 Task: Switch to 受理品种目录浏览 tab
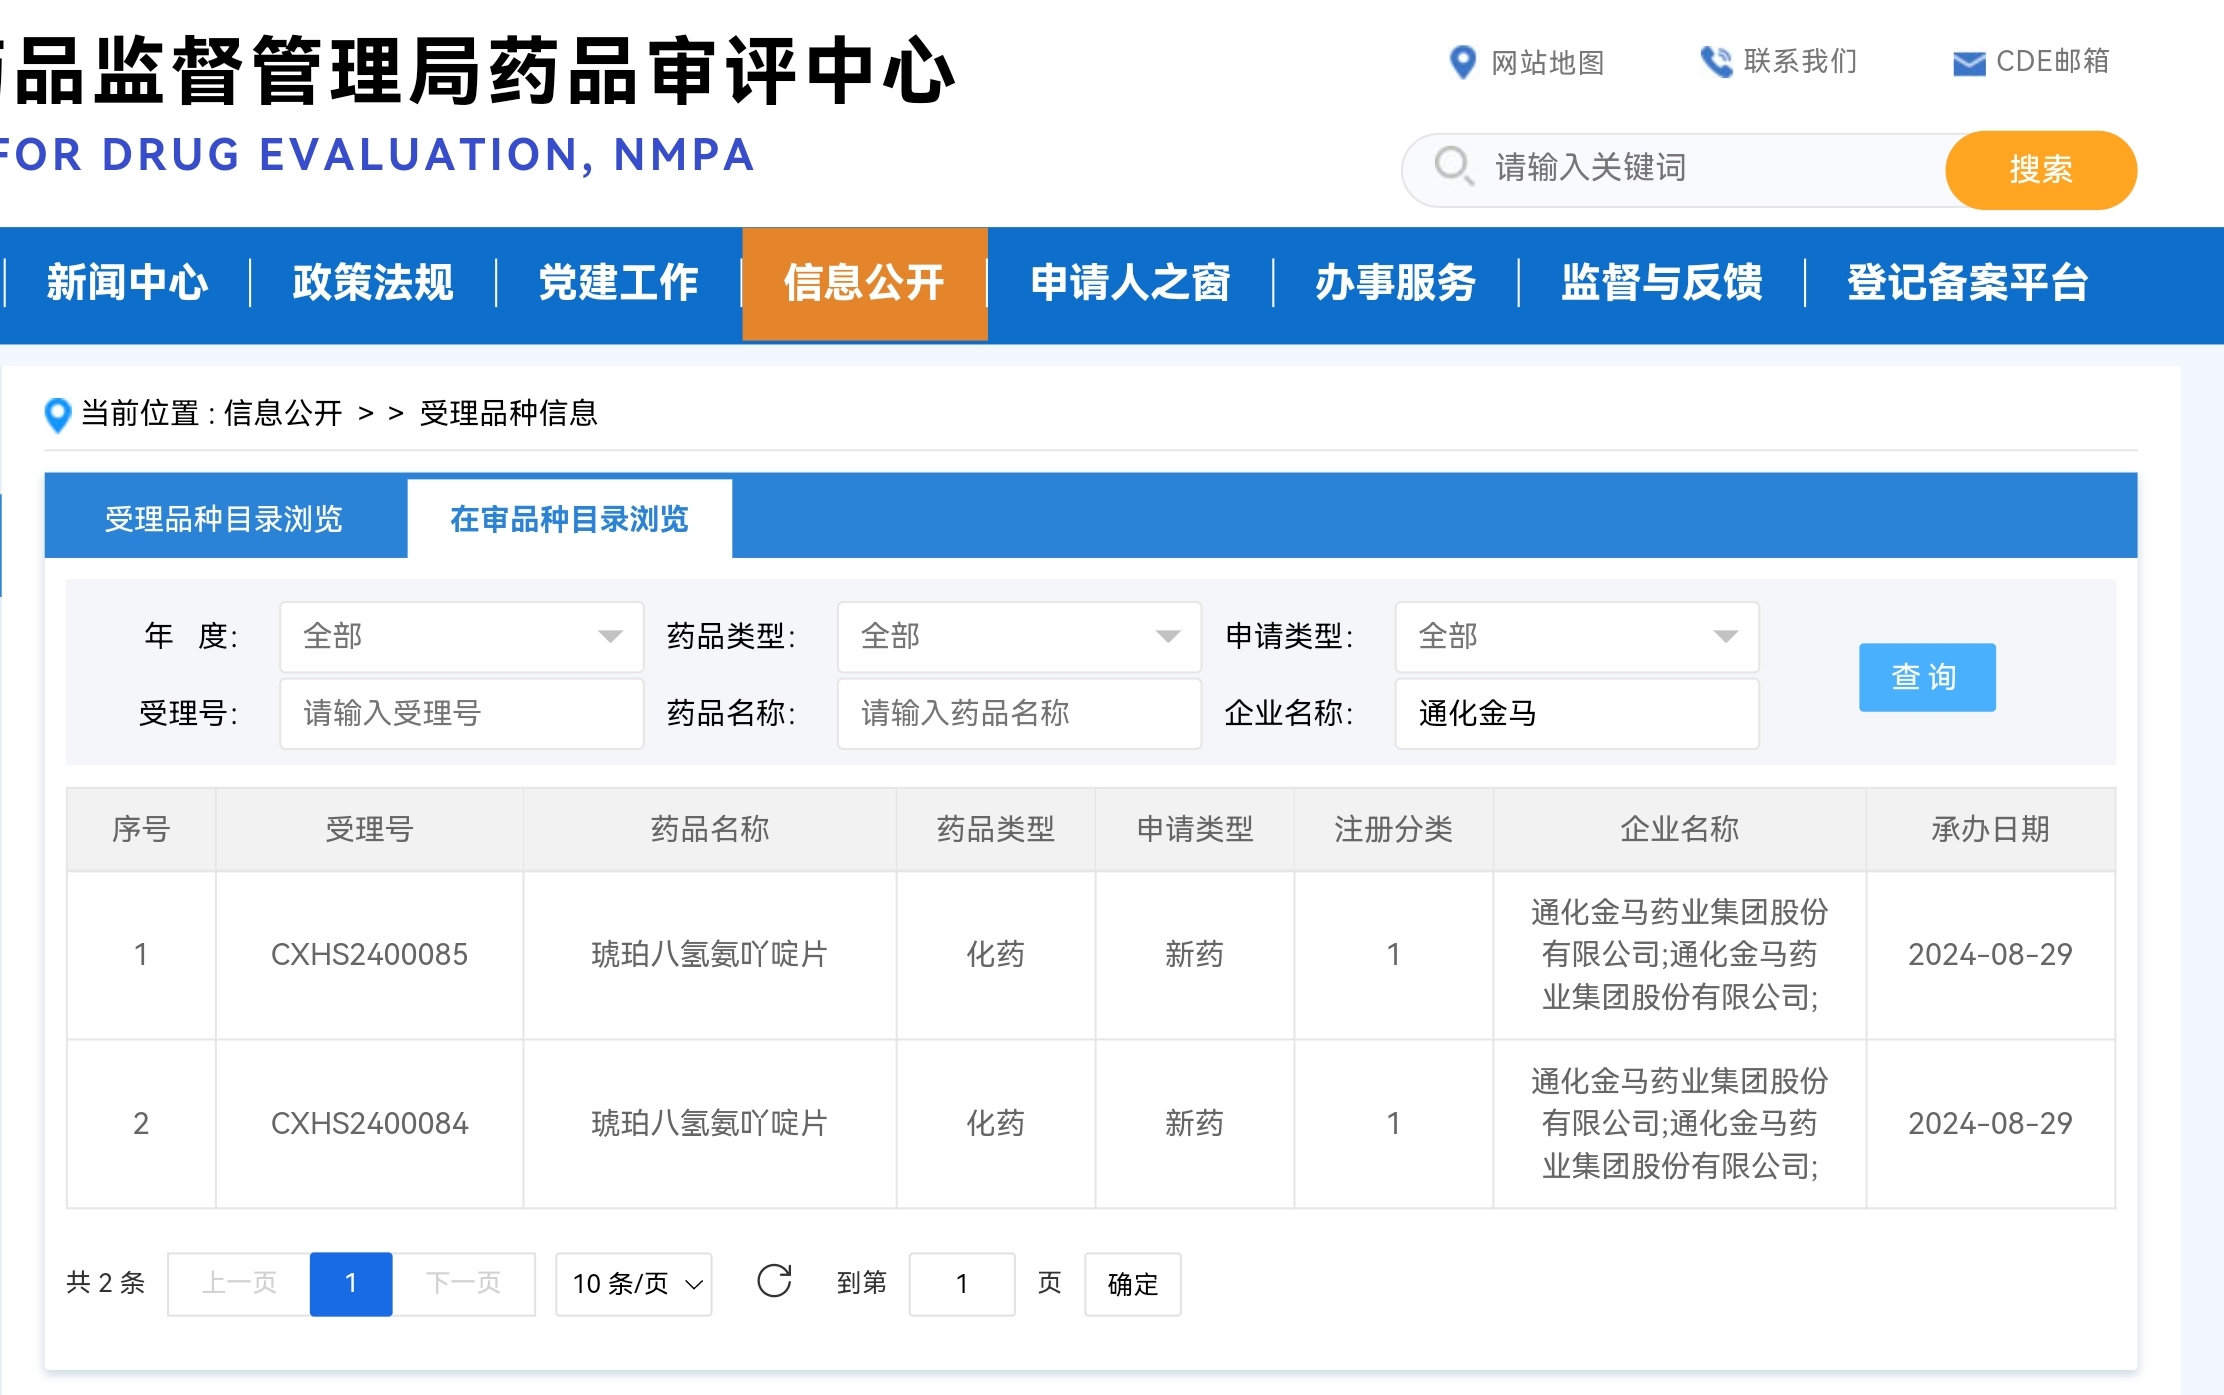224,519
